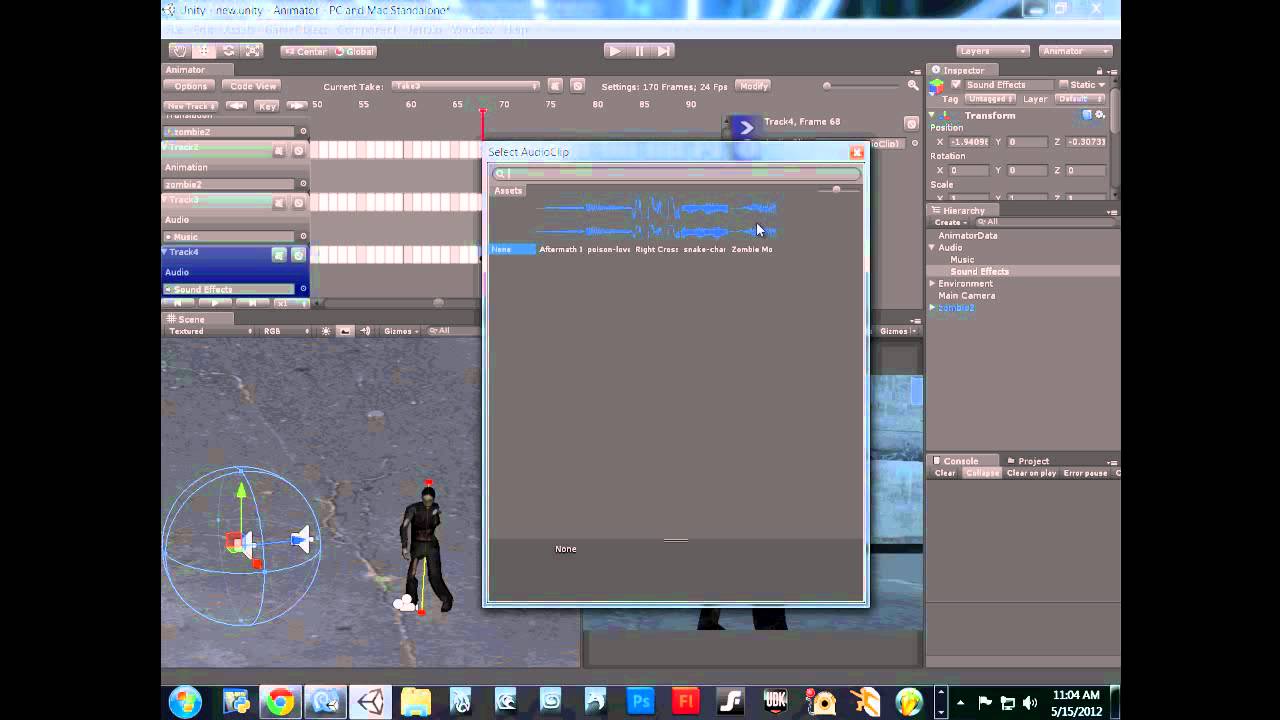This screenshot has height=720, width=1280.
Task: Click the step-frame button next to Play
Action: 663,50
